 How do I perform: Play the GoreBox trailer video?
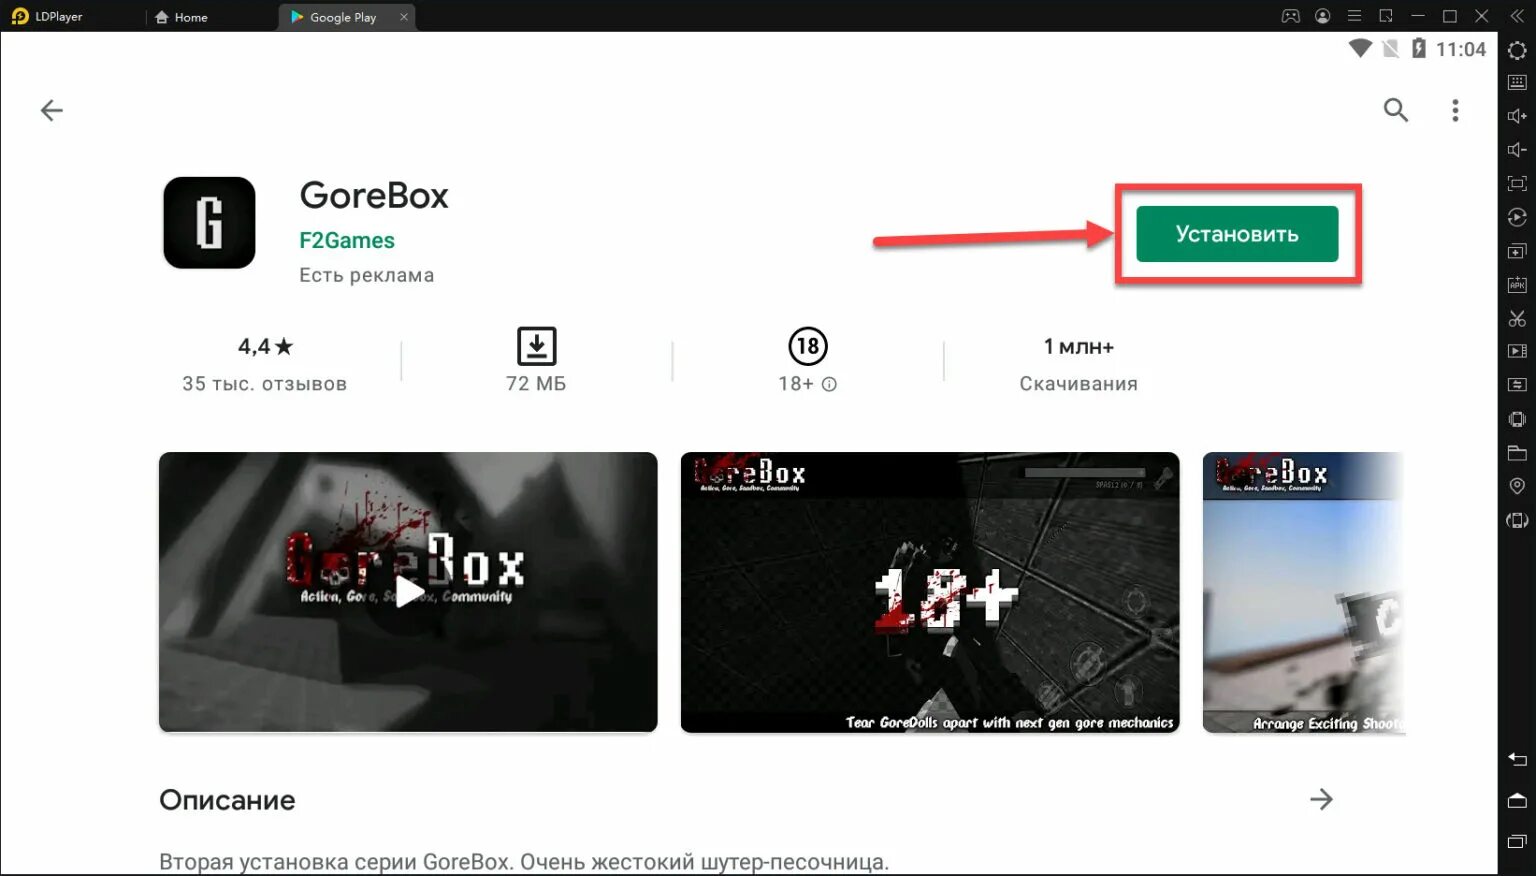[x=408, y=592]
